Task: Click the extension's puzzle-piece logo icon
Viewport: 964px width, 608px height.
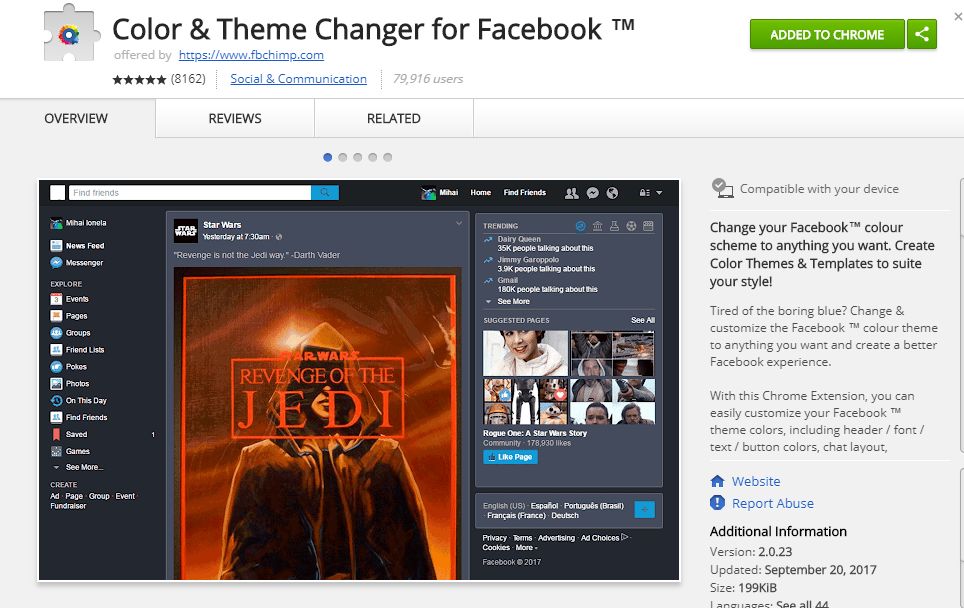Action: (71, 33)
